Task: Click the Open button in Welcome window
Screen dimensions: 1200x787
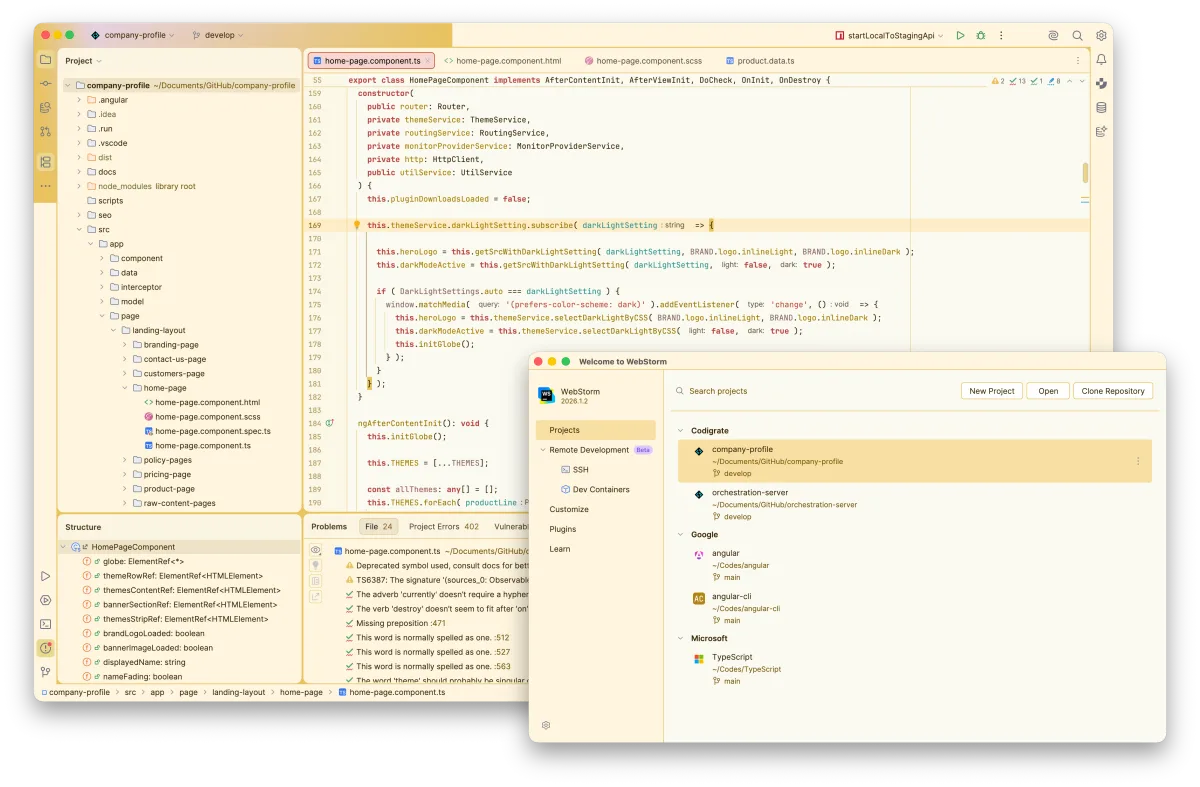Action: point(1048,391)
